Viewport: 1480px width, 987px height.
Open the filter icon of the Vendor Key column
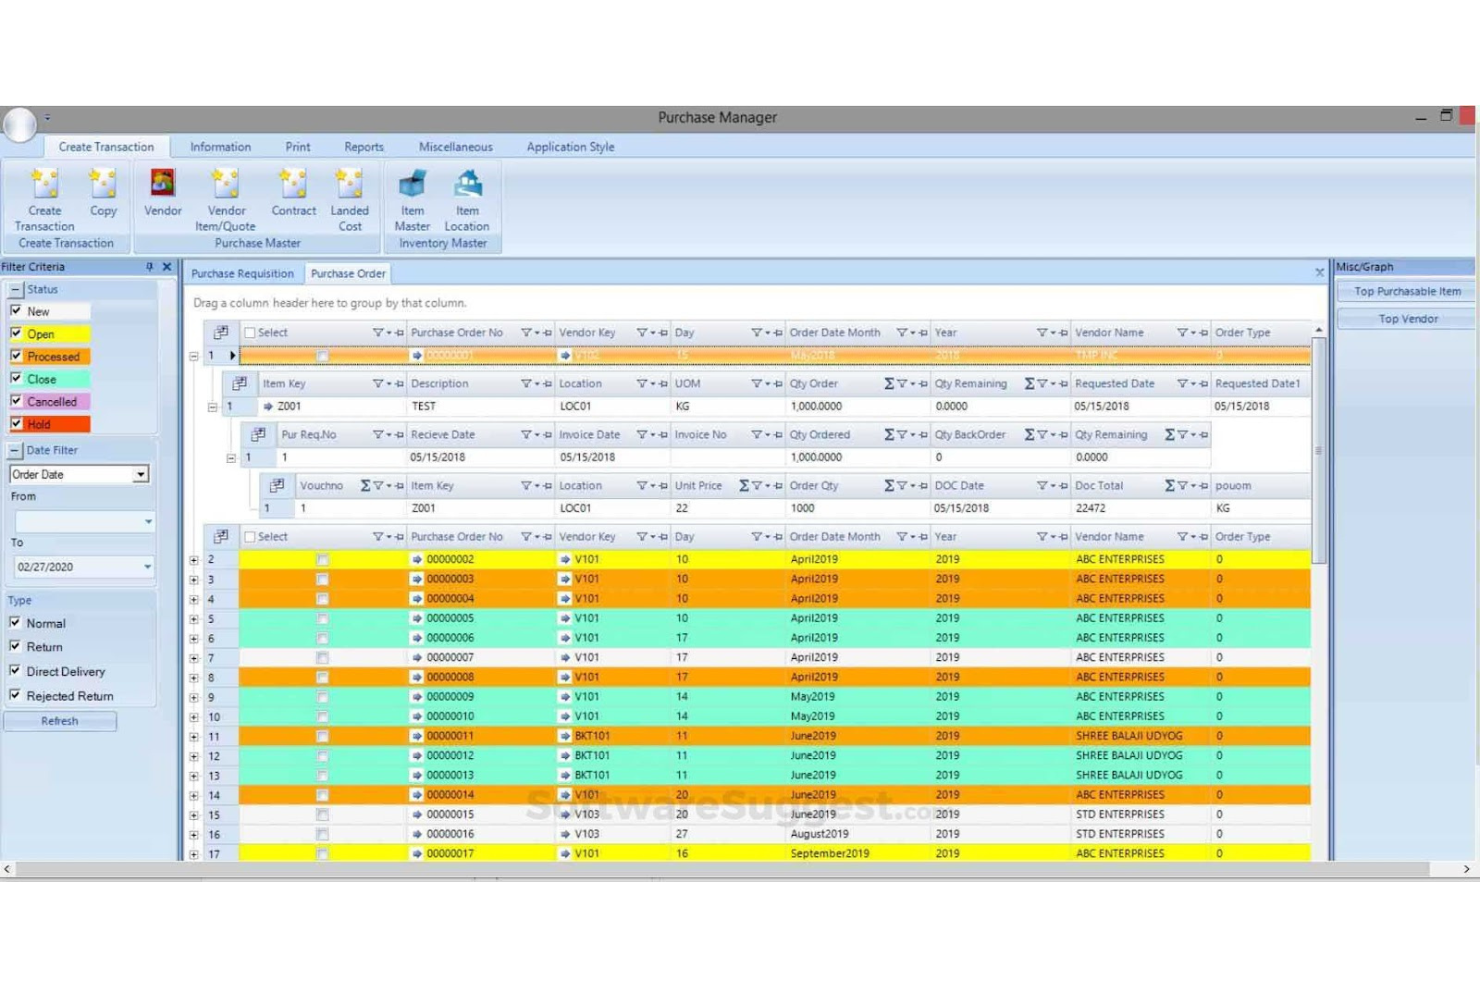(642, 333)
